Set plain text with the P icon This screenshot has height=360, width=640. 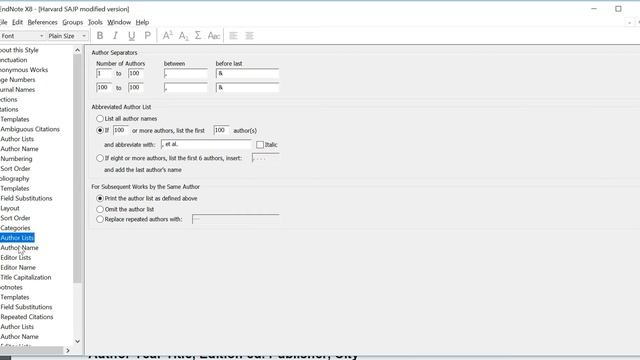(147, 36)
